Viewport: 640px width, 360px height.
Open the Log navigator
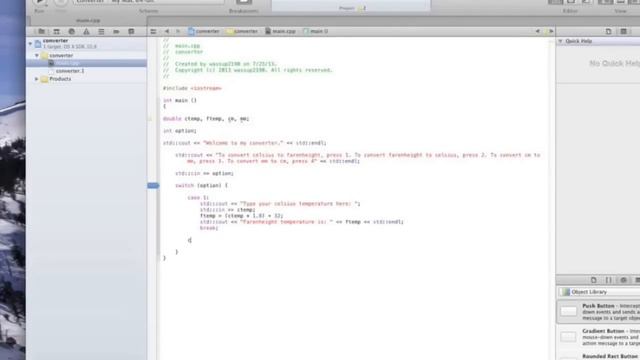131,31
